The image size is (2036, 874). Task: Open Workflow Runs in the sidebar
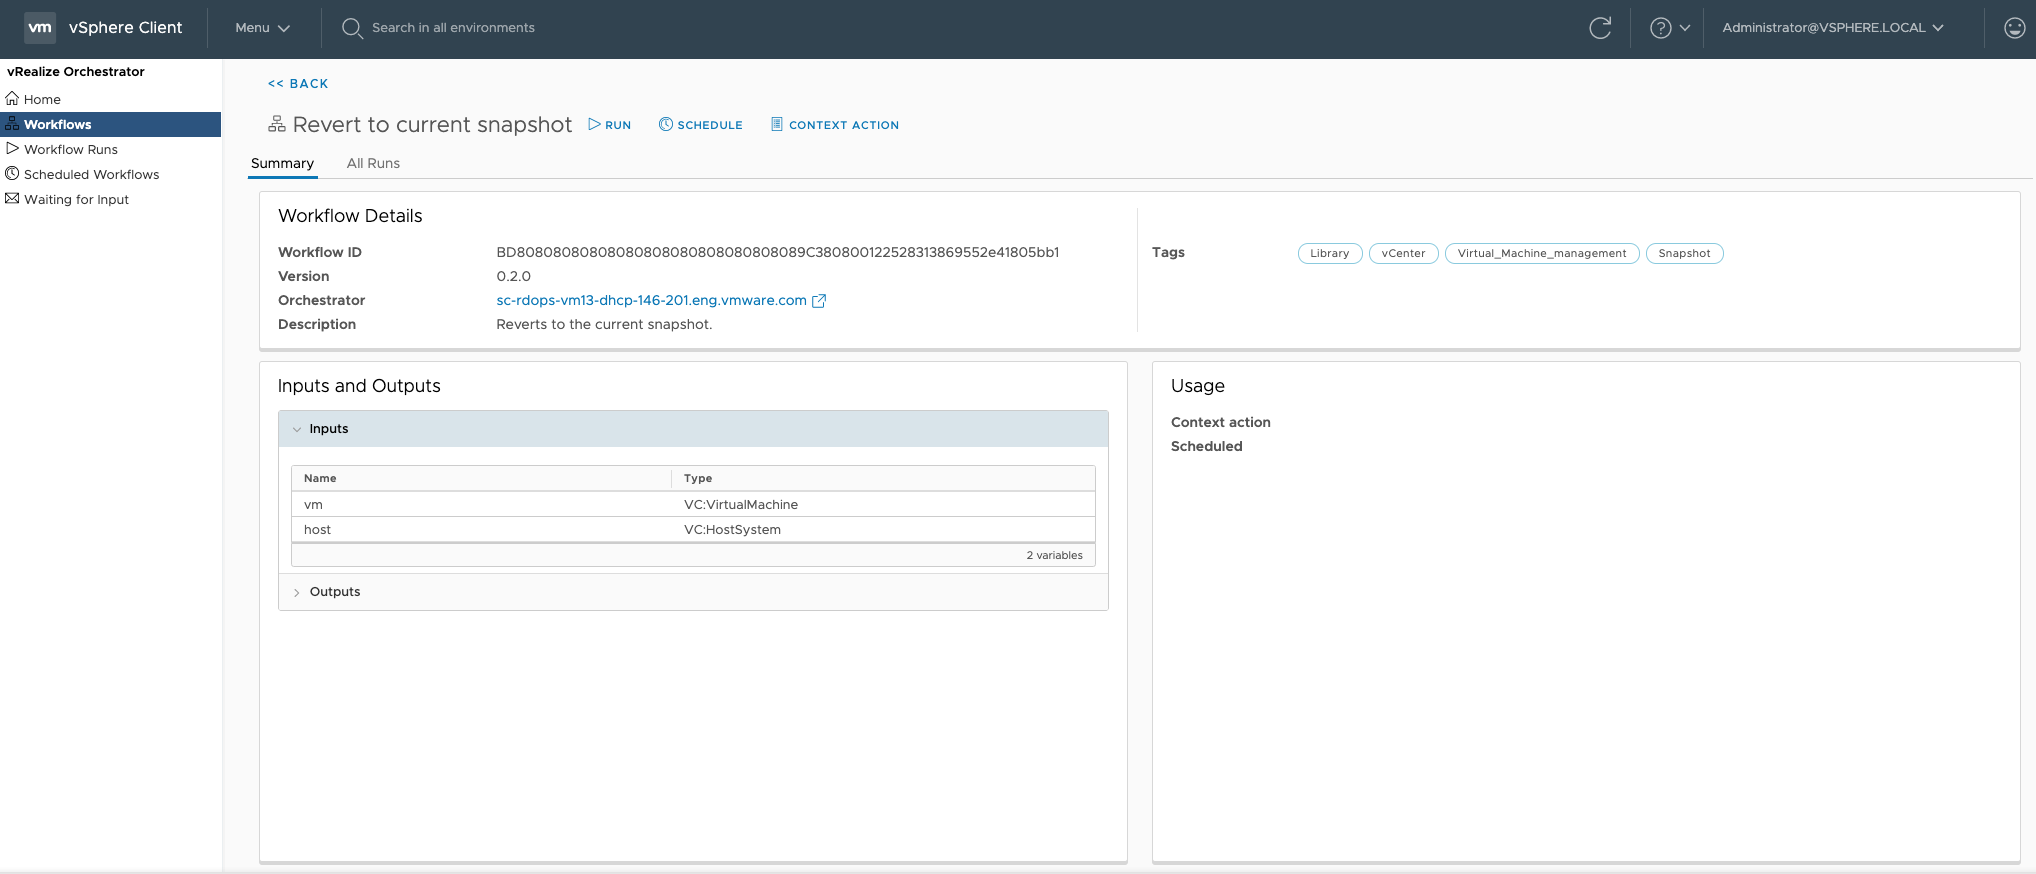coord(71,149)
